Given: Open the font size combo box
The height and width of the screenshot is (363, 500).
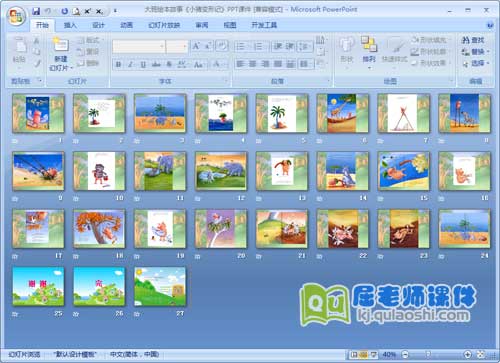Looking at the screenshot, I should click(x=177, y=47).
